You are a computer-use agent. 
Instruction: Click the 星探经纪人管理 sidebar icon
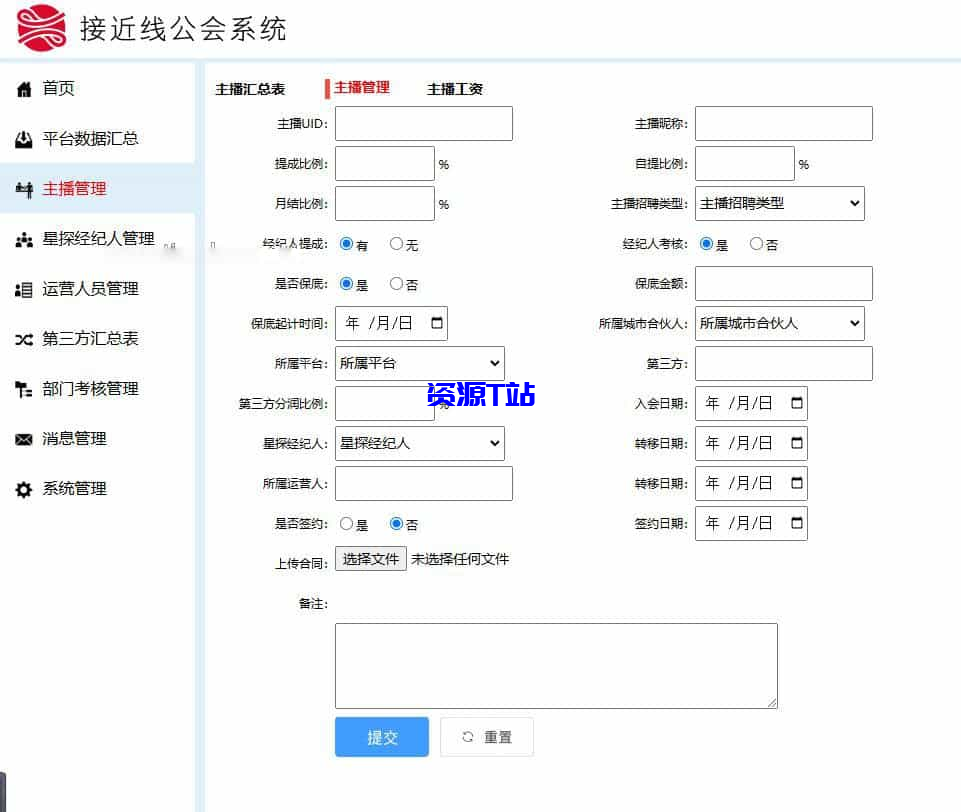click(x=23, y=238)
